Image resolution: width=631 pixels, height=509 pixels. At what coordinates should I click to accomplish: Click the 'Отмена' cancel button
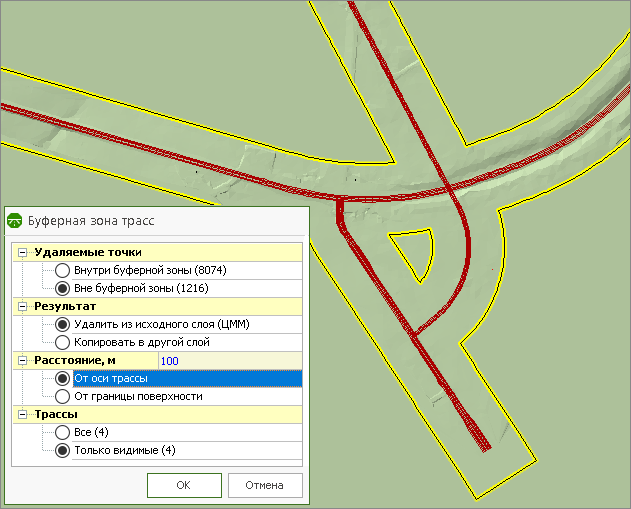[265, 485]
